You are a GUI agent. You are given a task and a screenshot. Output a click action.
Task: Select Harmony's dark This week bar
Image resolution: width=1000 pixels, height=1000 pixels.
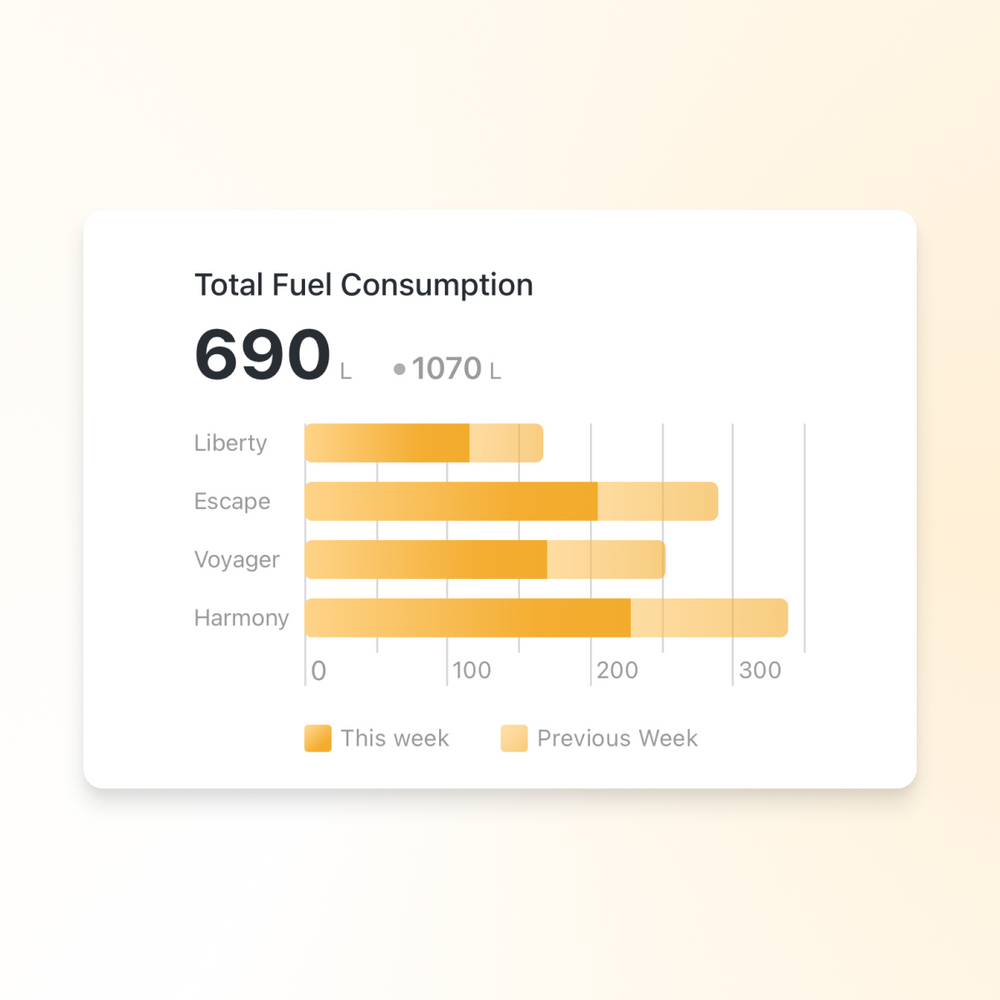[x=467, y=618]
